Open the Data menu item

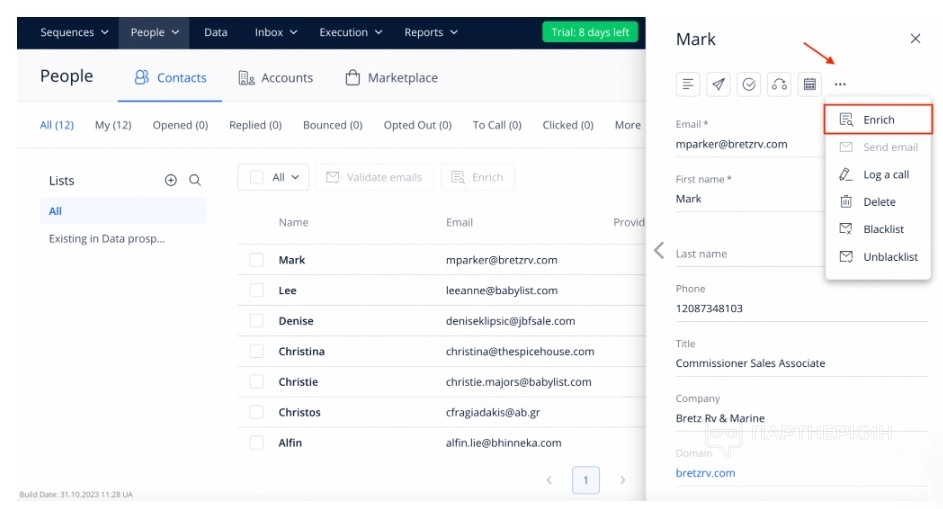[x=216, y=32]
